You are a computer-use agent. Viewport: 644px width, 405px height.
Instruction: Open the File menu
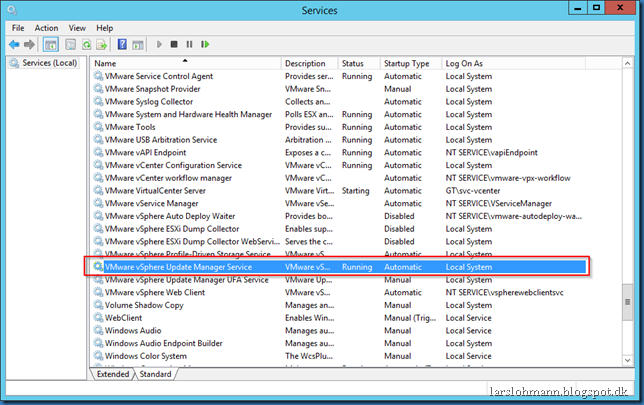[x=18, y=28]
